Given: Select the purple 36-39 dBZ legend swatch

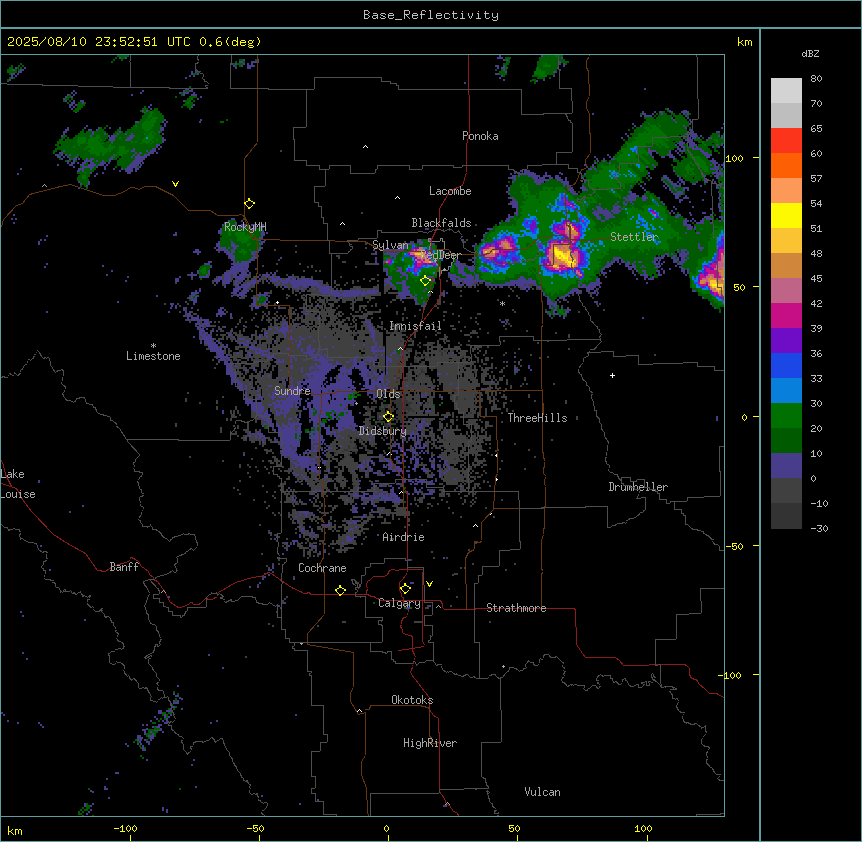Looking at the screenshot, I should [x=786, y=341].
